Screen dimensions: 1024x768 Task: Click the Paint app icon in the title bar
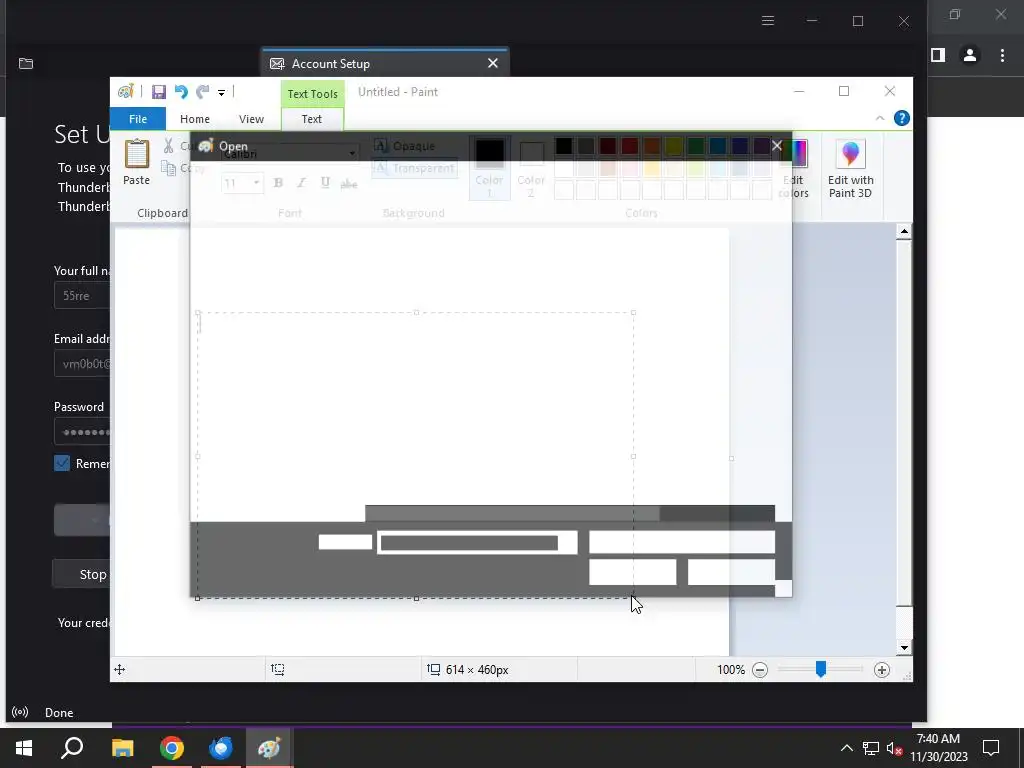(x=126, y=91)
